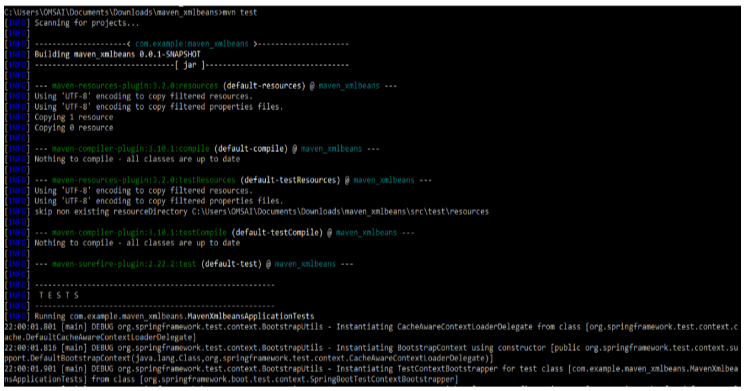Click 'Copying 1 resource' line
The height and width of the screenshot is (391, 752).
pos(74,118)
